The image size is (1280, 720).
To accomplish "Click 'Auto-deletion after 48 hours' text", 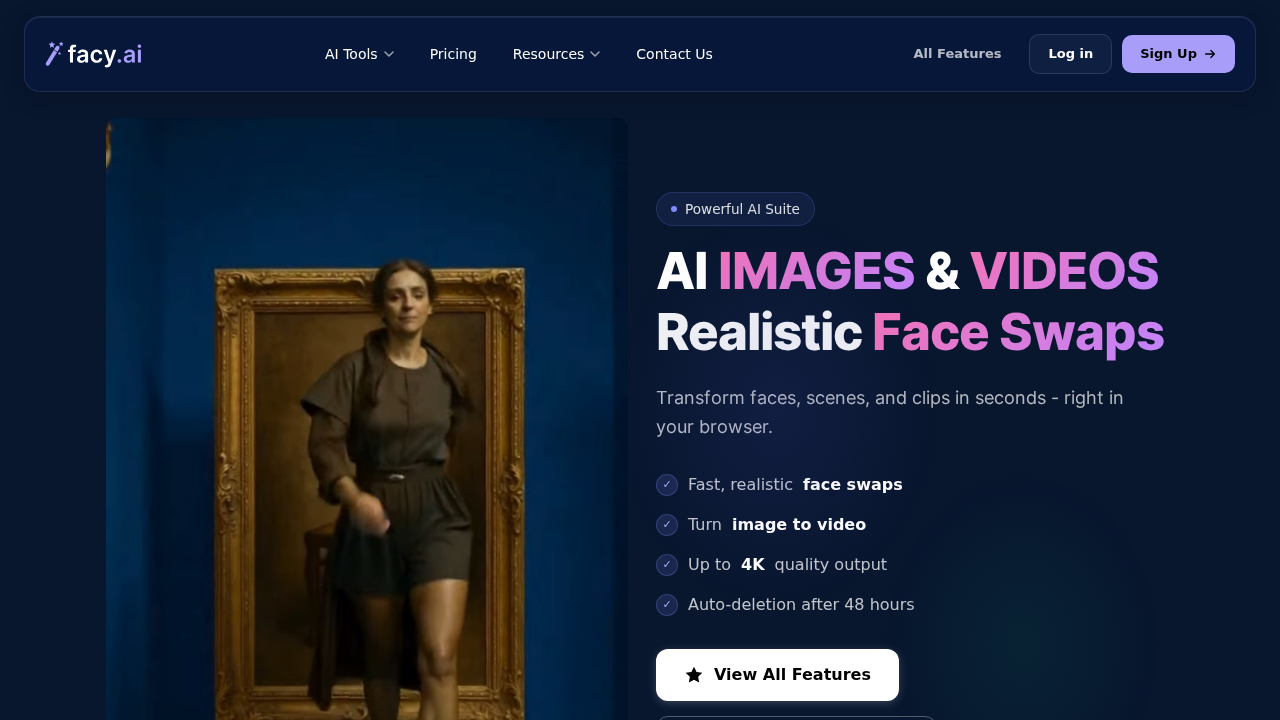I will pyautogui.click(x=801, y=605).
